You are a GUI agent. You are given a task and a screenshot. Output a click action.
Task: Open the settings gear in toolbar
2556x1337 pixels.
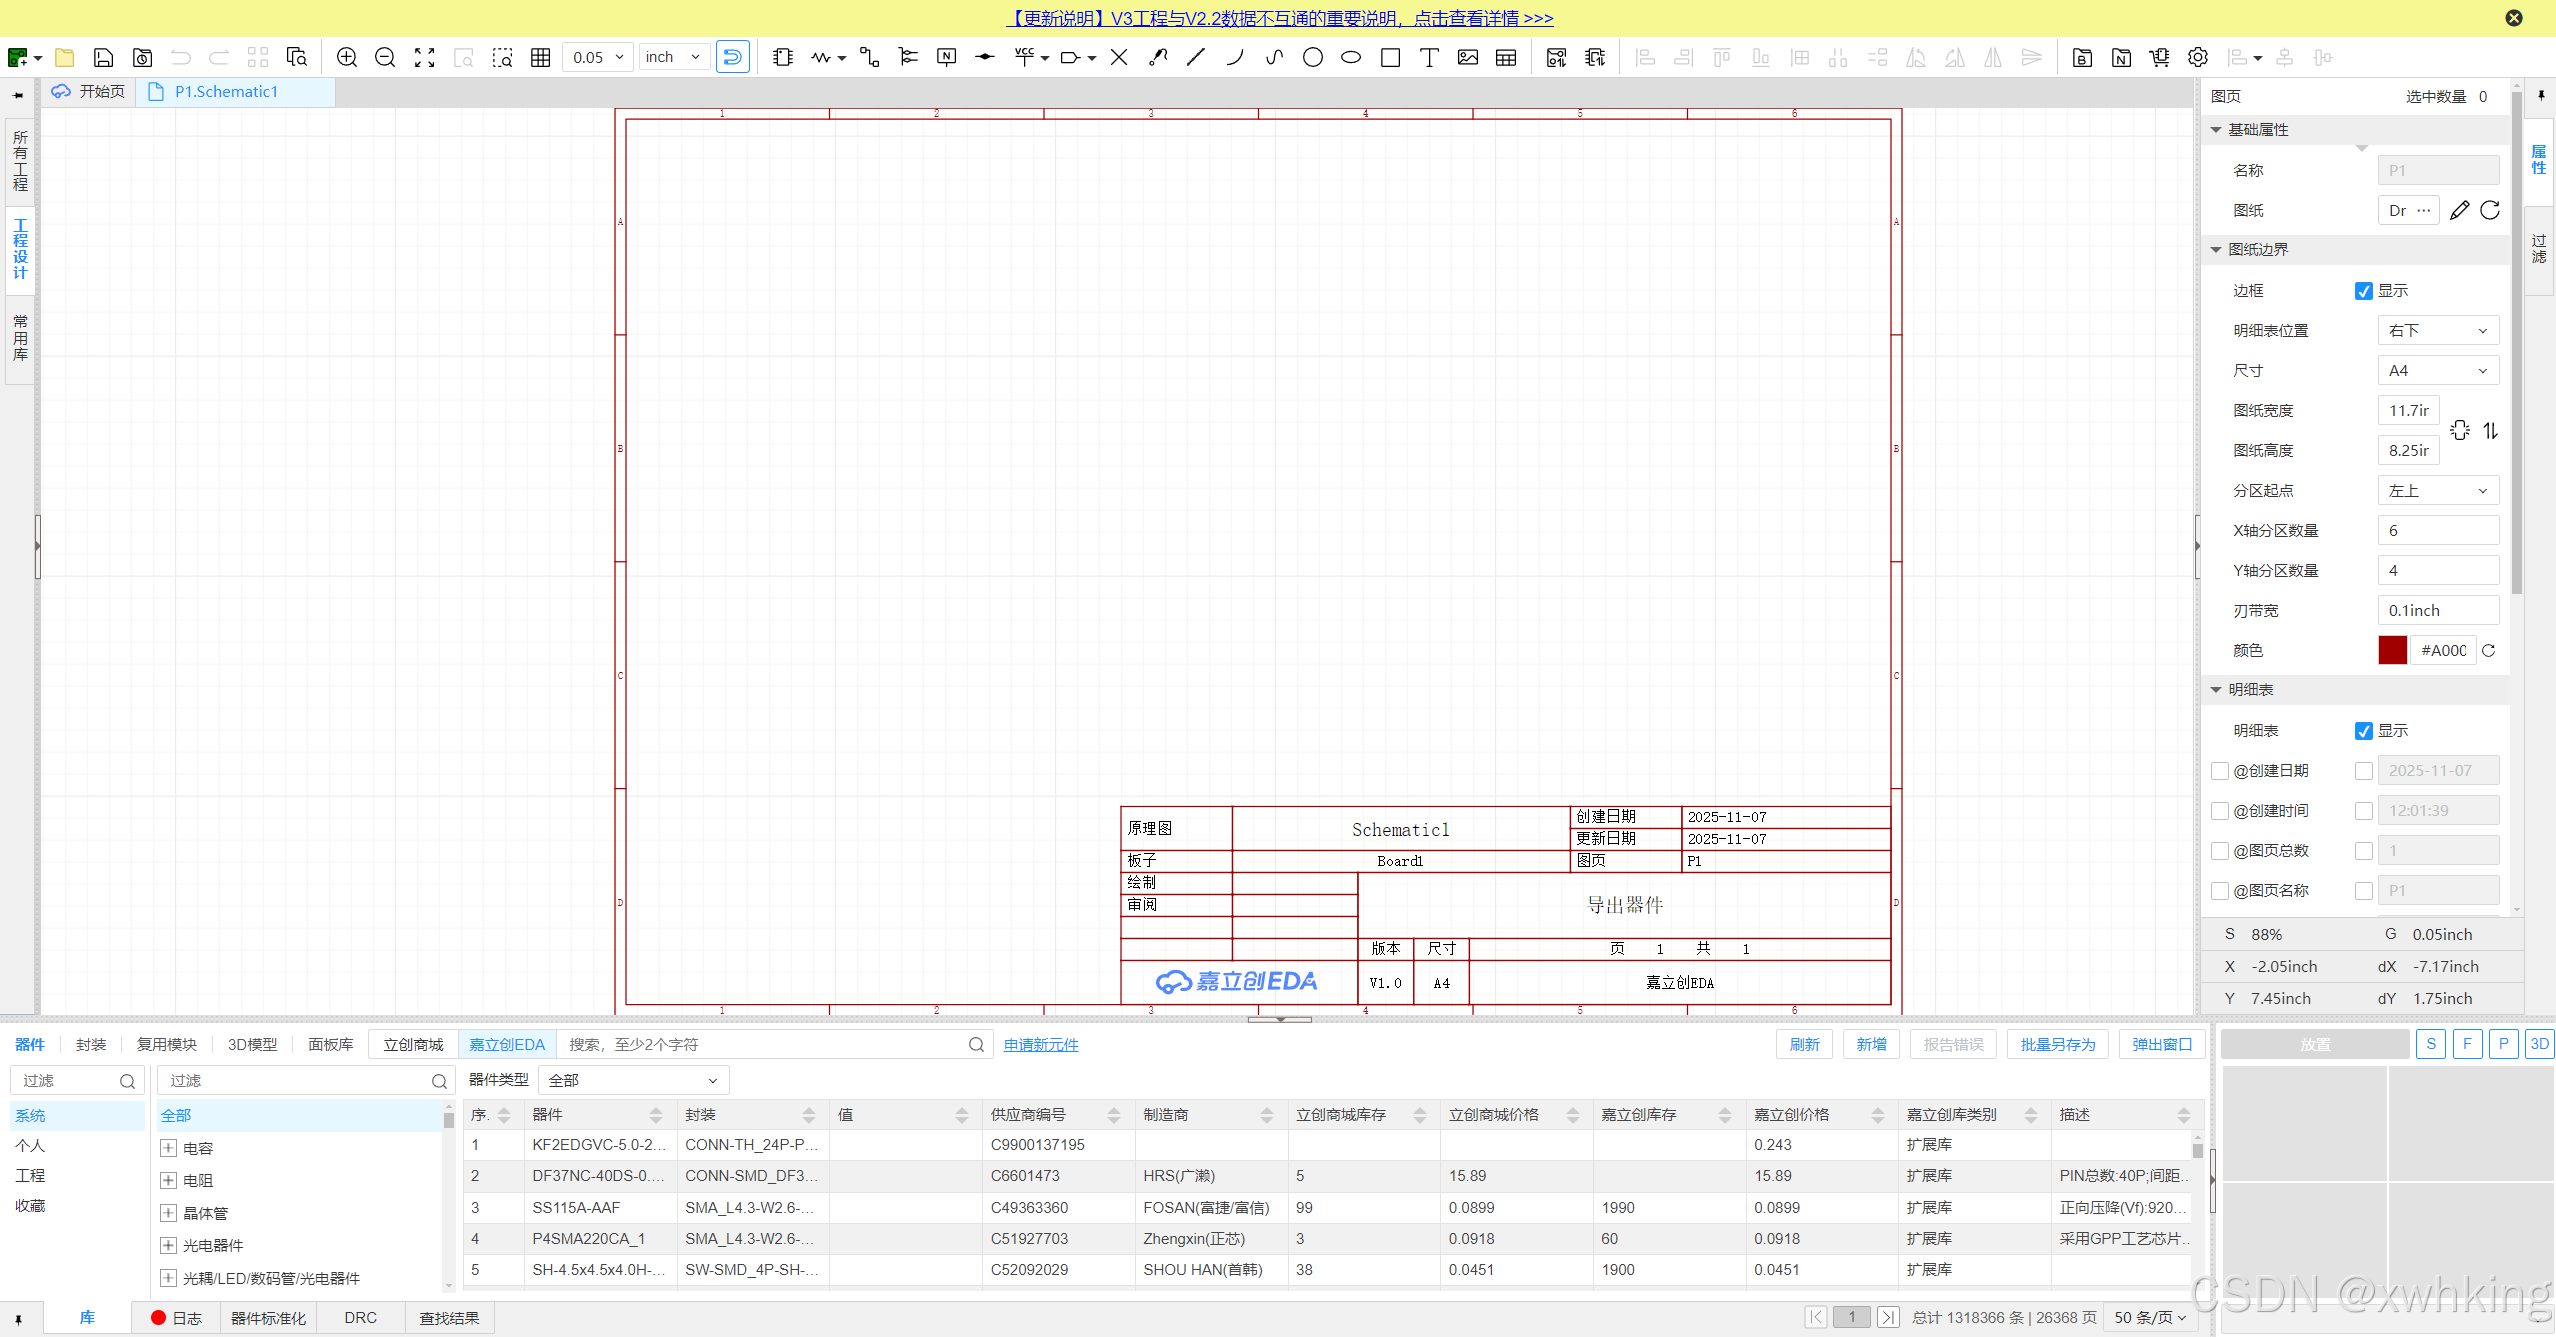[2197, 58]
